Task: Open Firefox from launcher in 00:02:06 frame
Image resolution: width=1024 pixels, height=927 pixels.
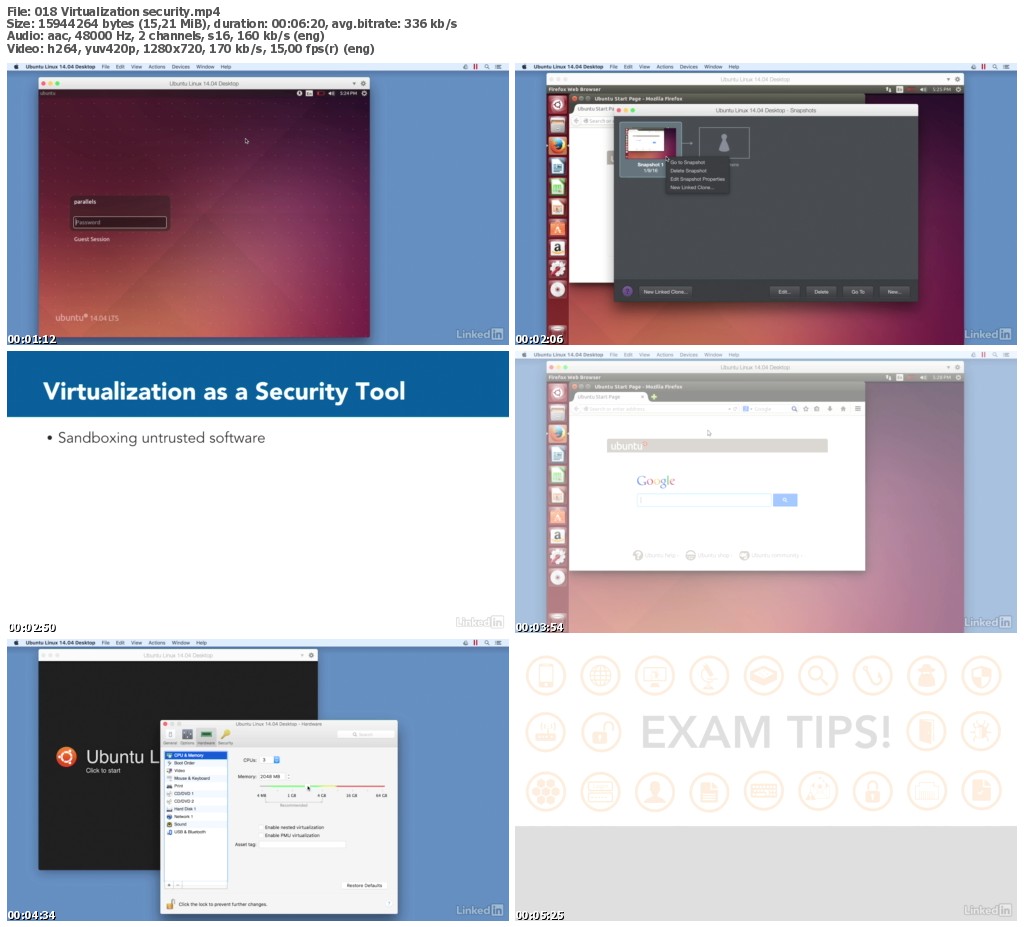Action: pyautogui.click(x=557, y=145)
